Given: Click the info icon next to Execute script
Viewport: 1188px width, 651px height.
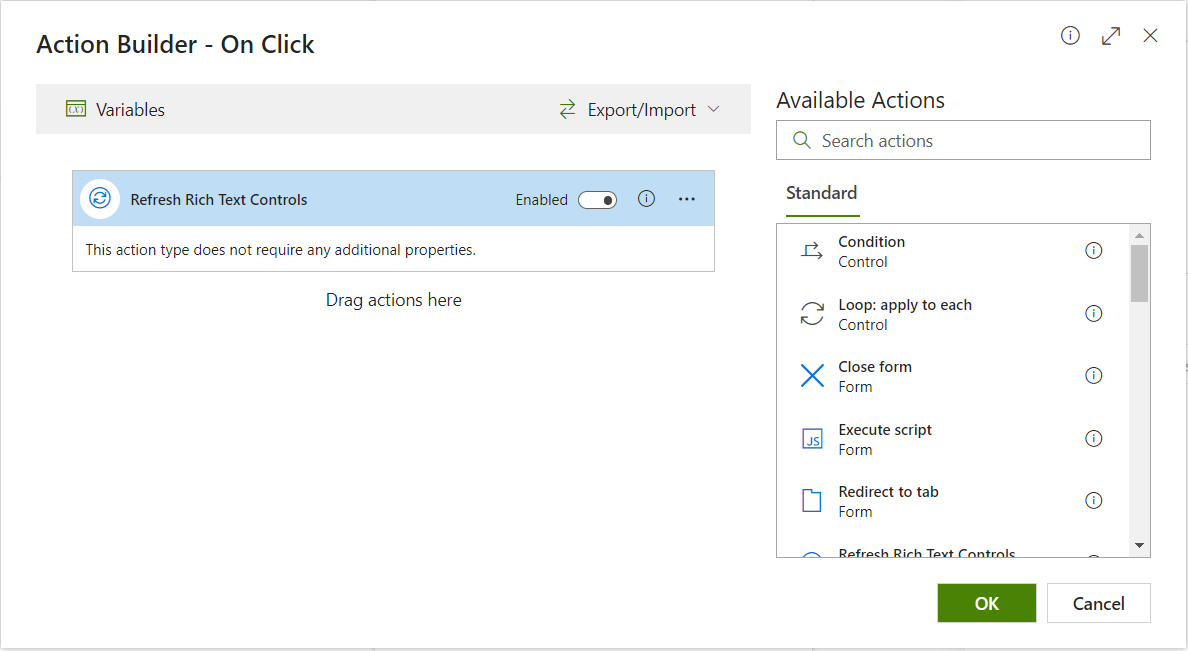Looking at the screenshot, I should [1093, 438].
